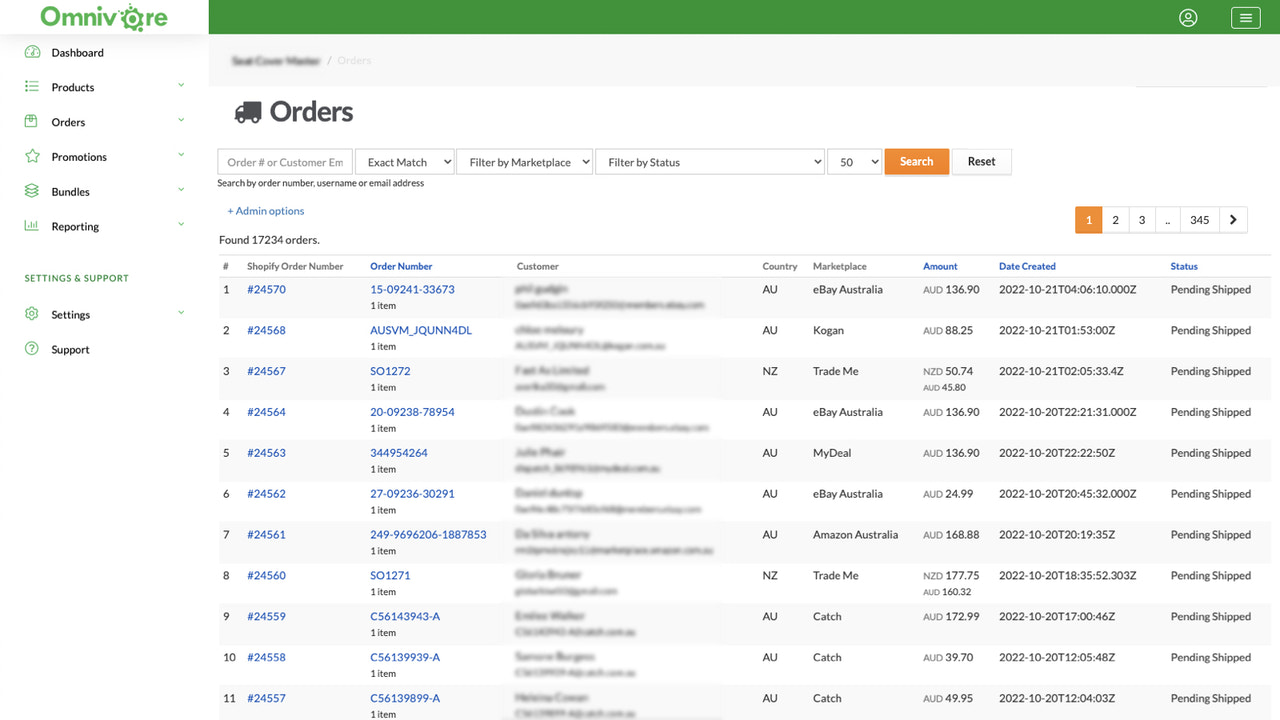Viewport: 1280px width, 720px height.
Task: Expand the Exact Match dropdown
Action: (x=404, y=161)
